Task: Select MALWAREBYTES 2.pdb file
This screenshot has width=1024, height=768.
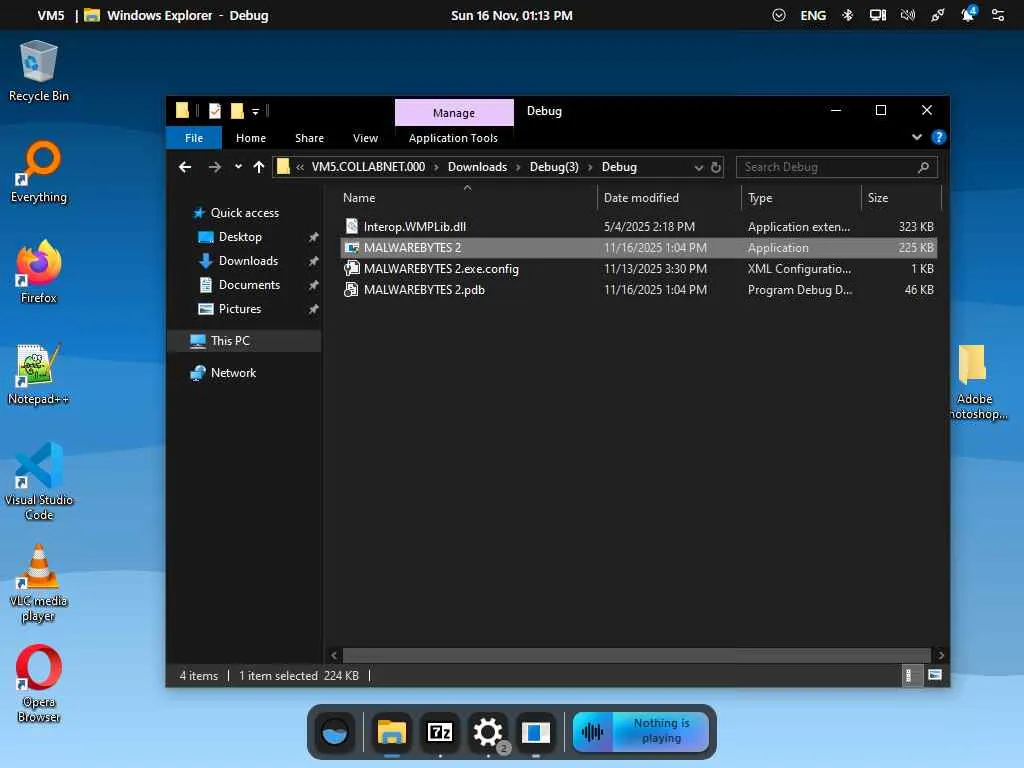Action: tap(639, 289)
